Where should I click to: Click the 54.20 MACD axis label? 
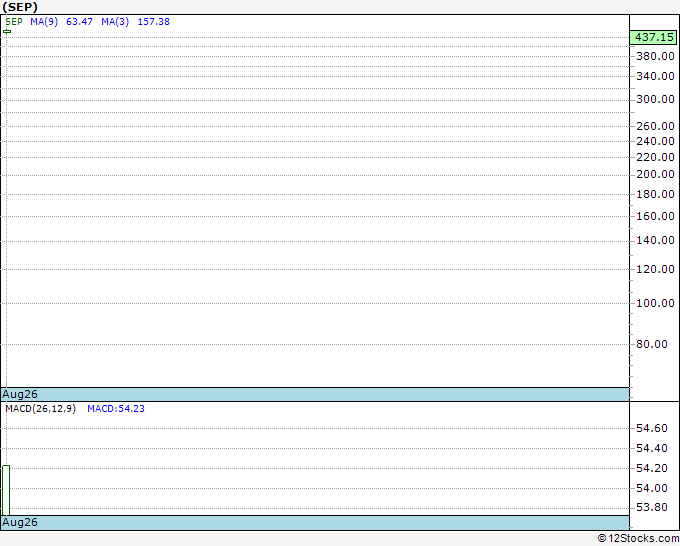tap(652, 468)
